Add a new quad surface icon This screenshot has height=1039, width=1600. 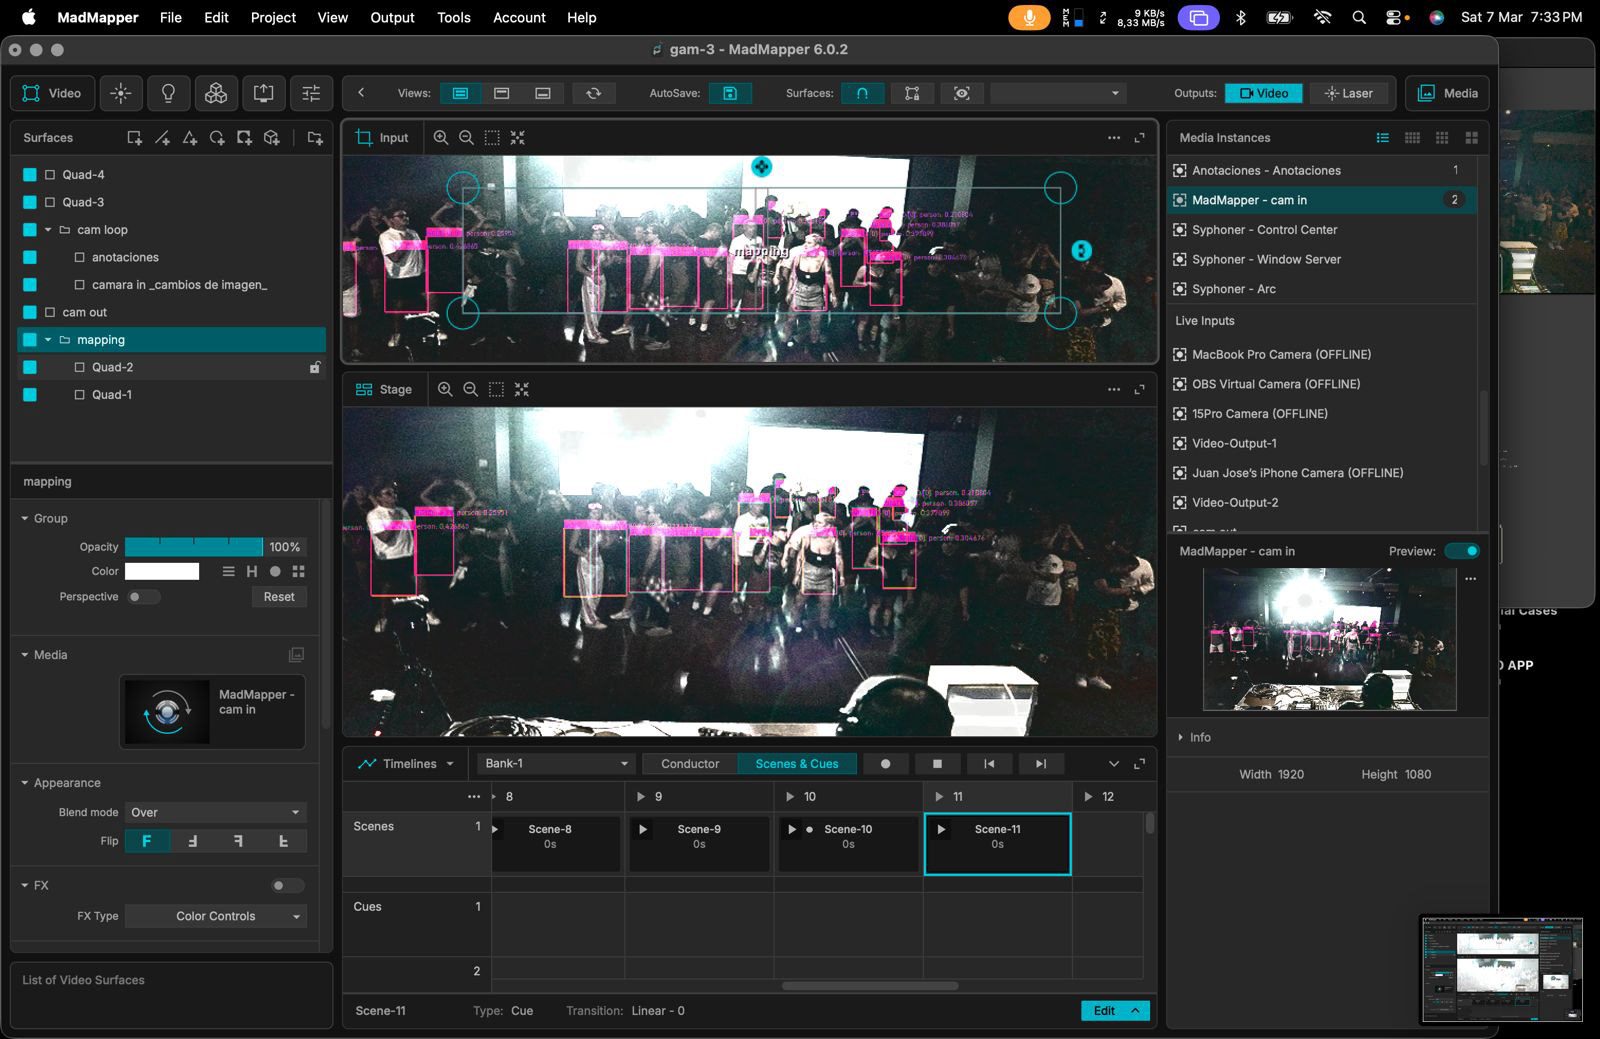(x=134, y=138)
